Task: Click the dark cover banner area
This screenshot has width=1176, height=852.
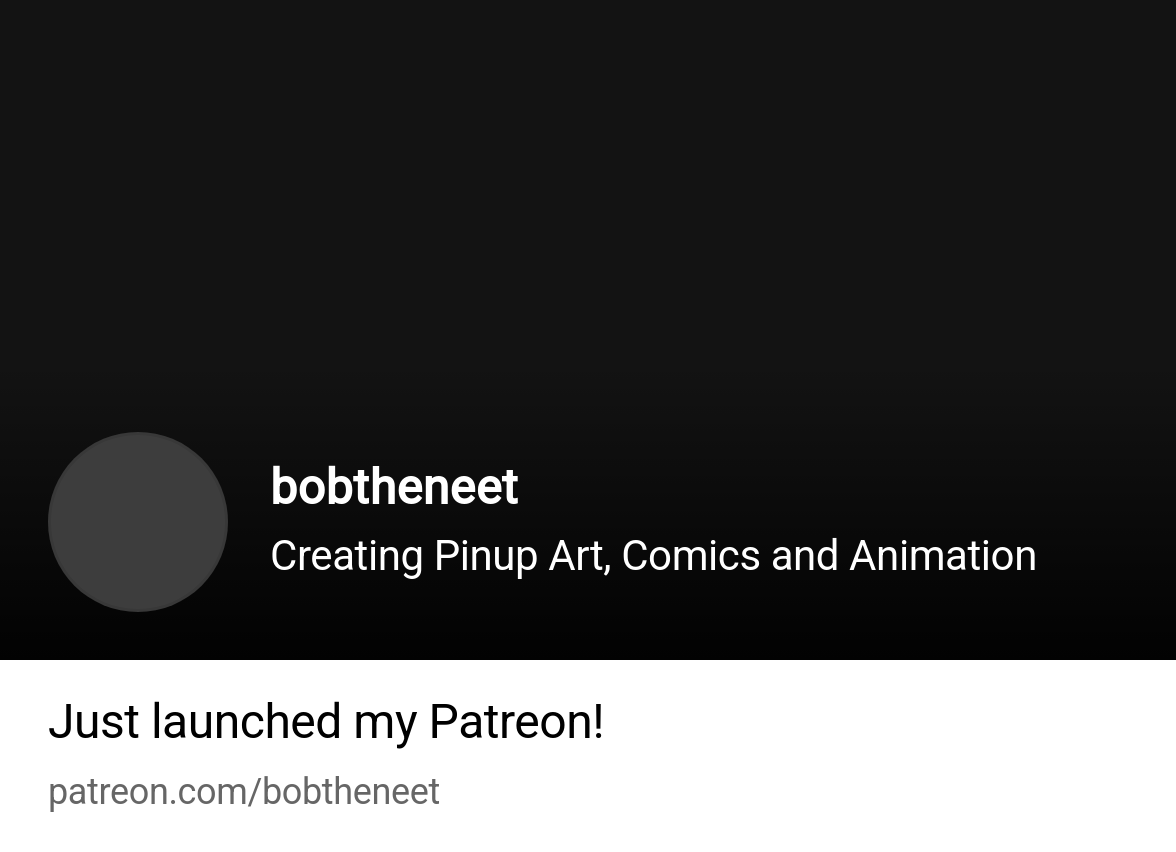Action: point(588,200)
